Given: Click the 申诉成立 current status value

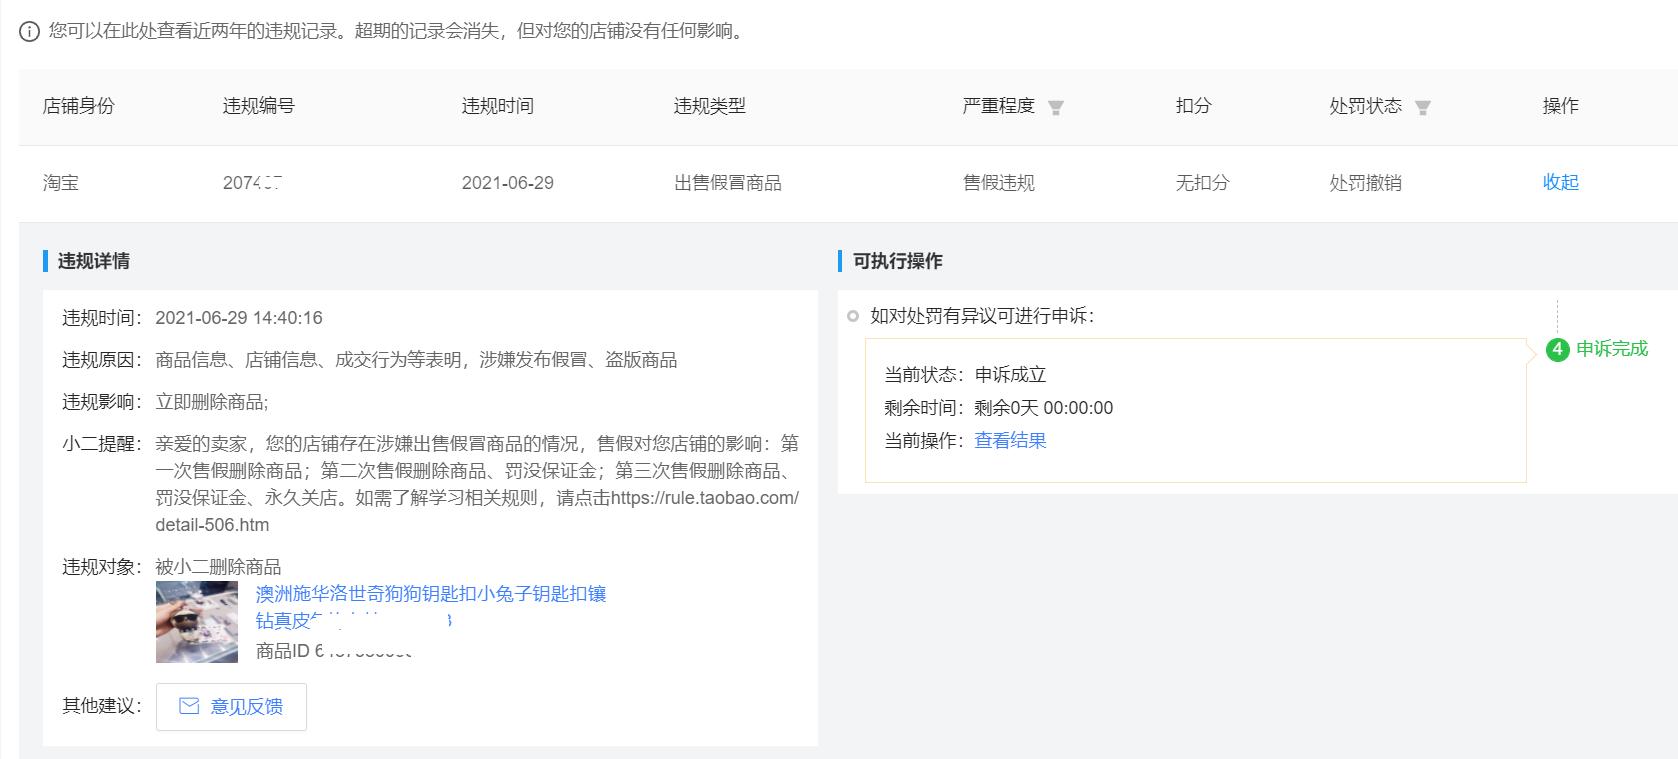Looking at the screenshot, I should tap(1010, 375).
